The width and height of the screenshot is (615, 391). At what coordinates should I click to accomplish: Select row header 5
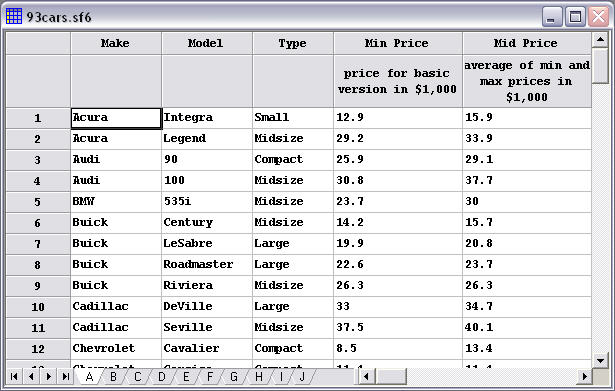click(x=38, y=202)
